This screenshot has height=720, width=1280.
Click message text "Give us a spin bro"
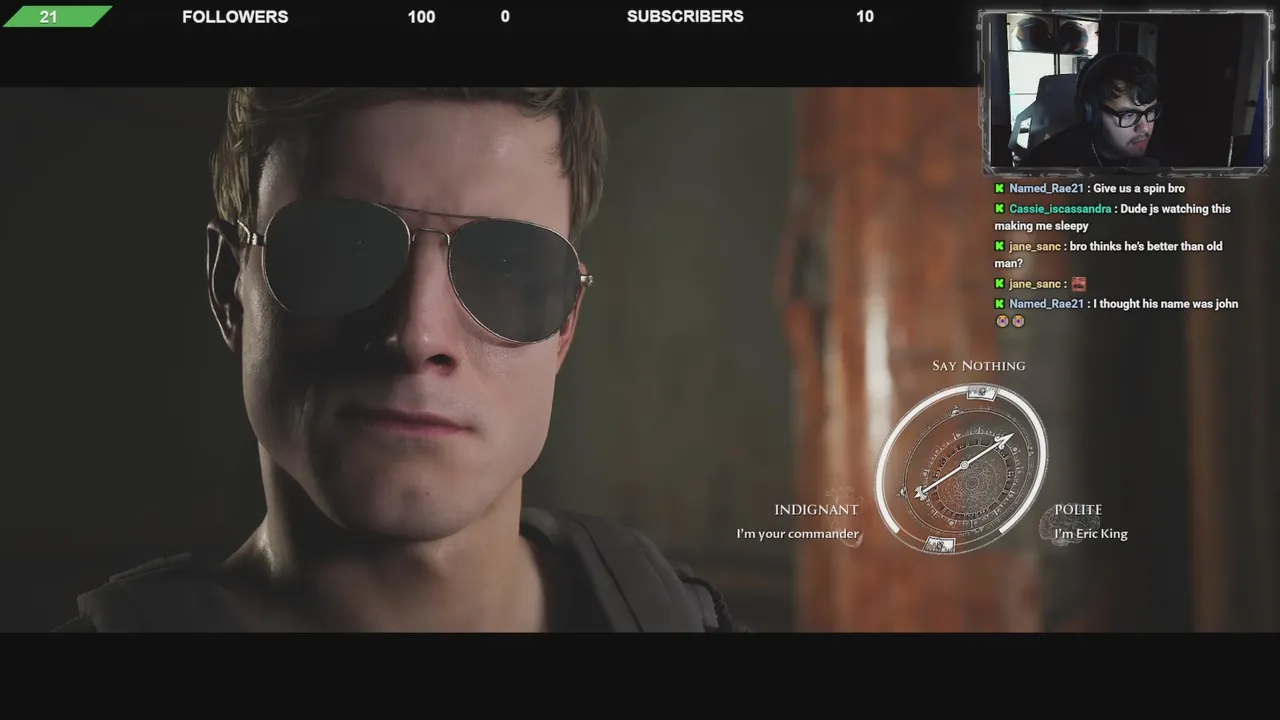1139,189
